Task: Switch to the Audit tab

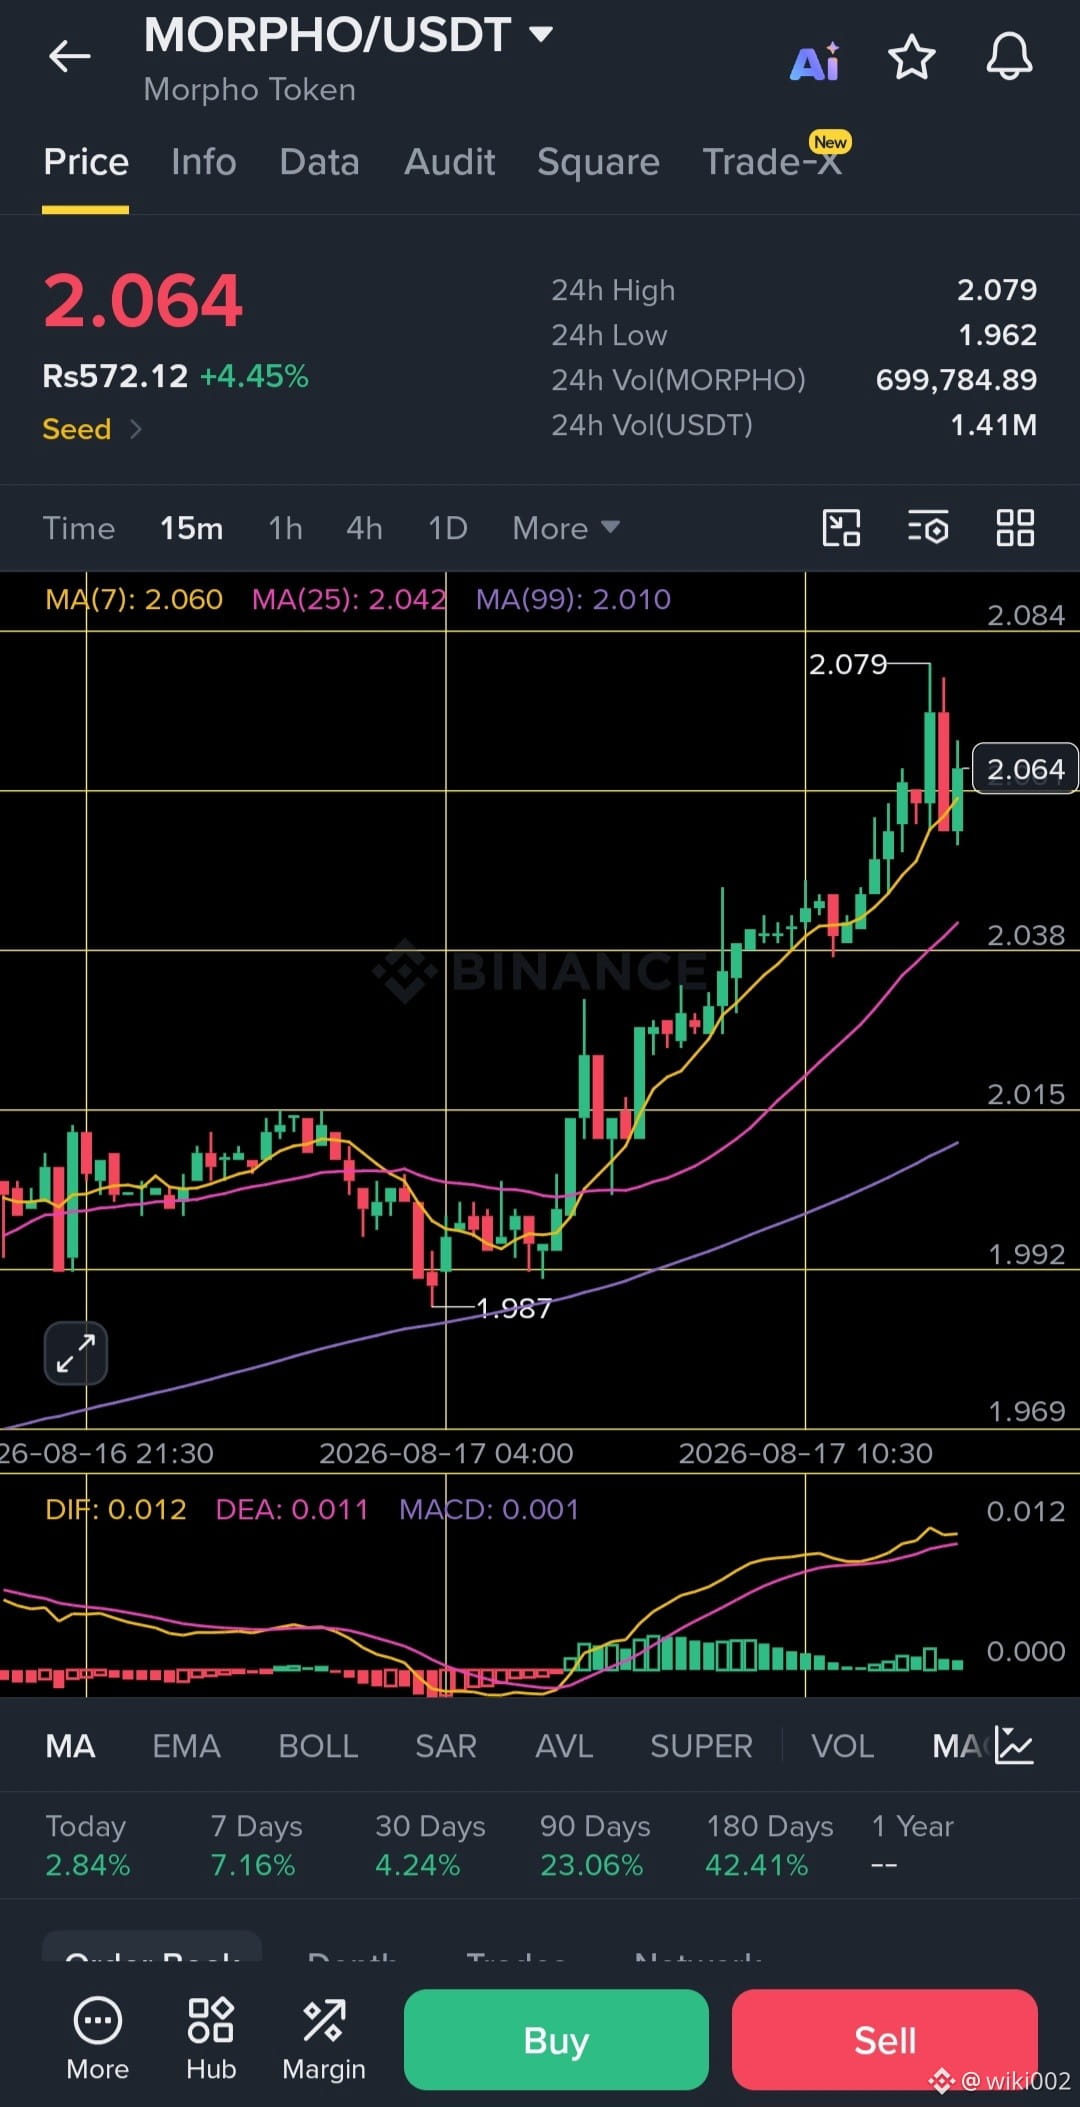Action: click(450, 162)
